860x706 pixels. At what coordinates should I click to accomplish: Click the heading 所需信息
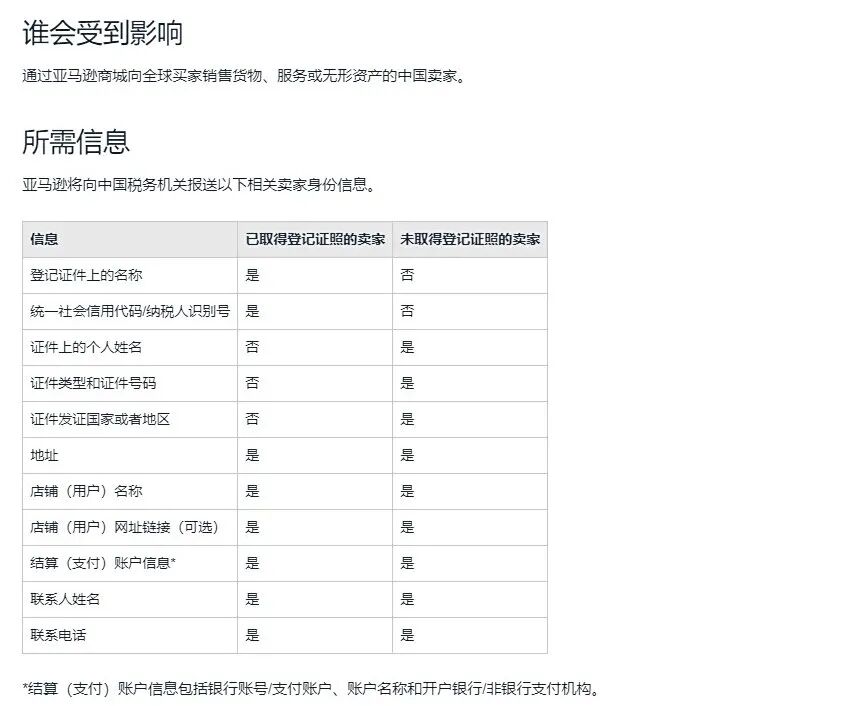click(76, 142)
